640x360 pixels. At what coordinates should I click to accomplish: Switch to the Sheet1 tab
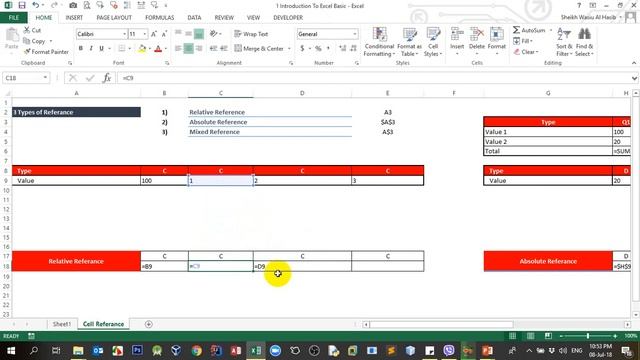[62, 324]
